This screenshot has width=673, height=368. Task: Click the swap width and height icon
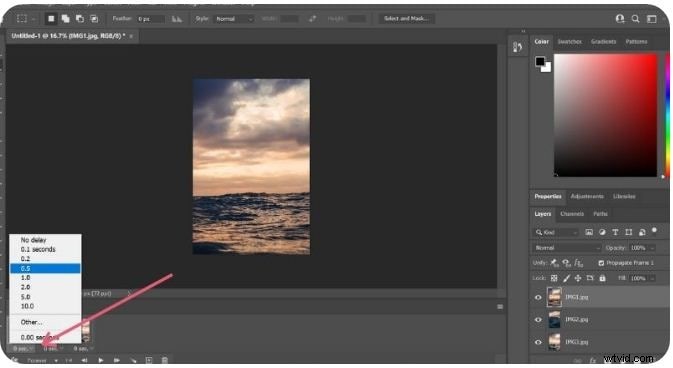[x=312, y=18]
